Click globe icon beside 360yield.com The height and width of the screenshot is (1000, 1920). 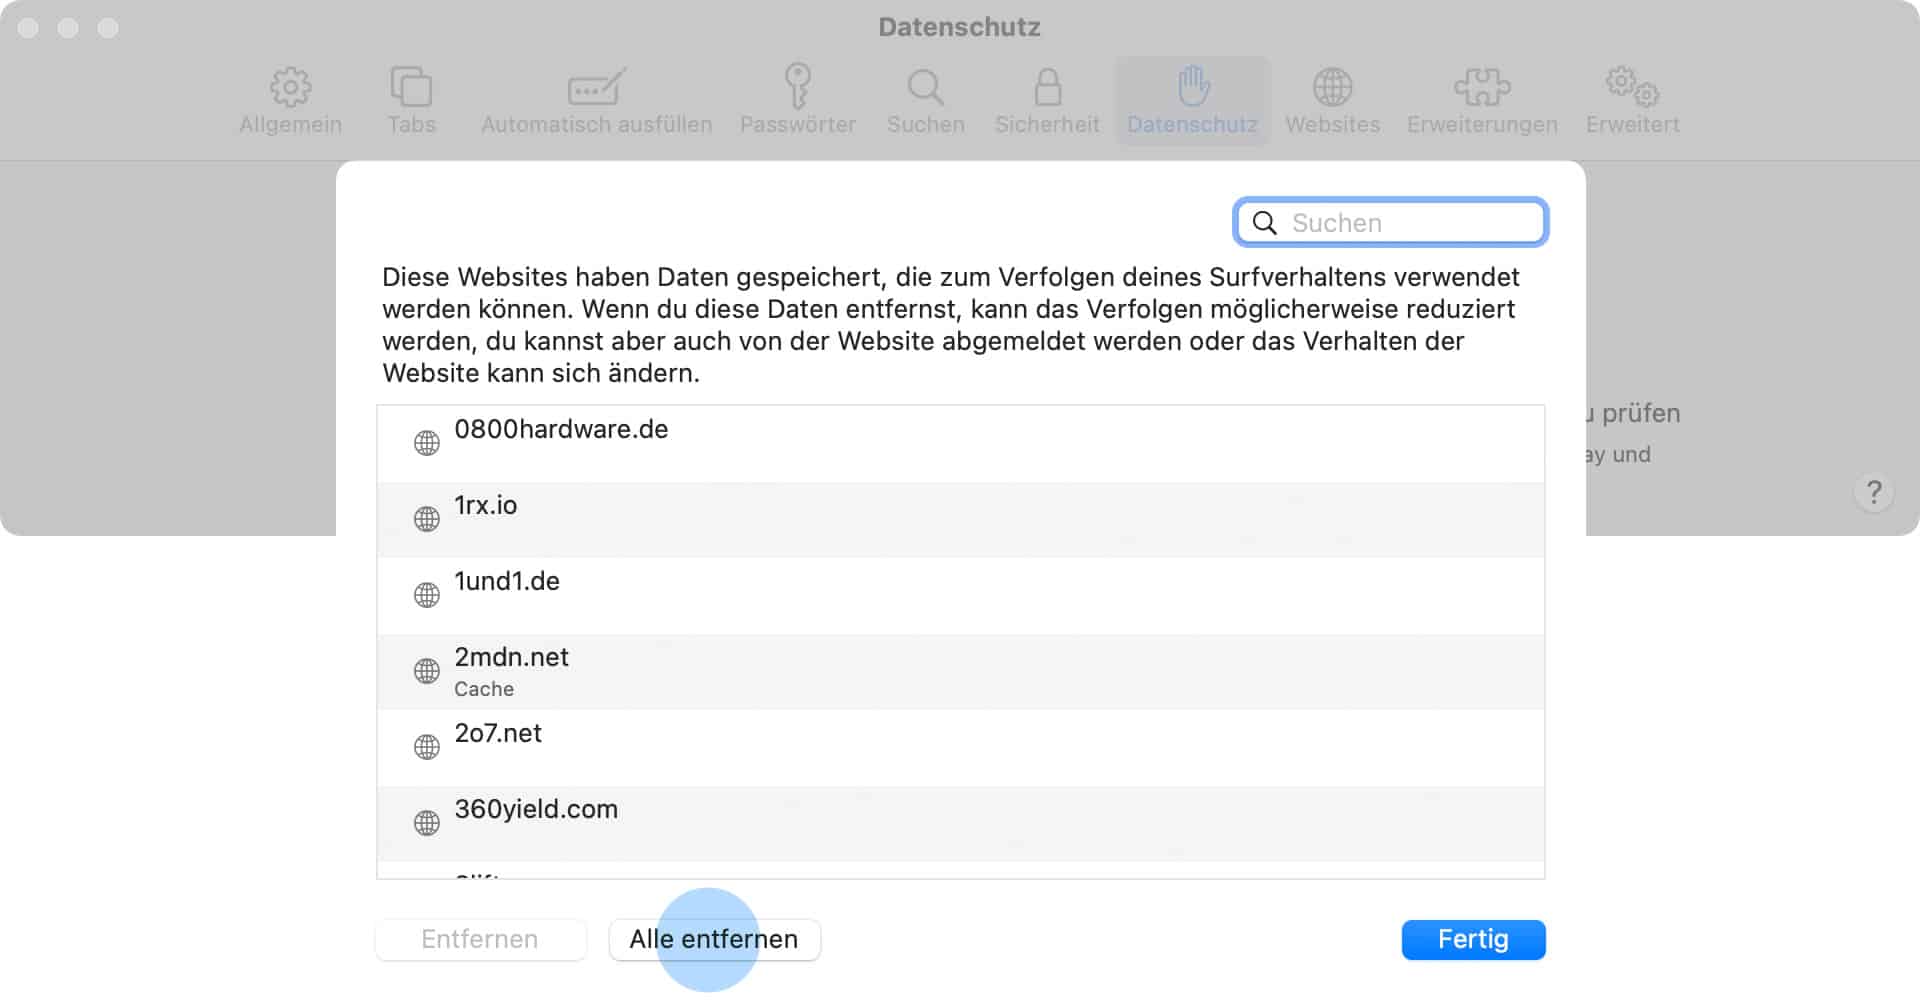[x=427, y=823]
